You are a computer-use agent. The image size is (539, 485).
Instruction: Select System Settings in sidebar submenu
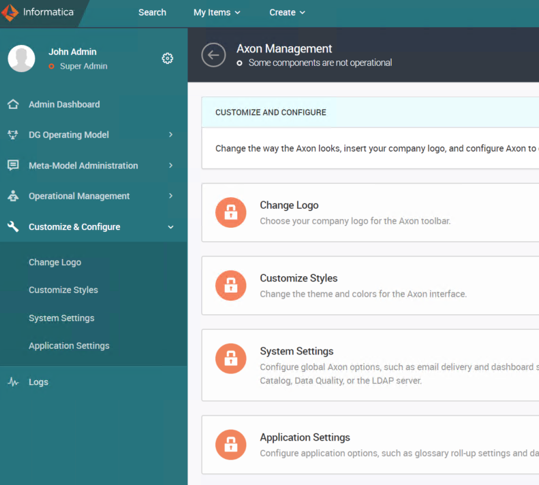click(62, 318)
